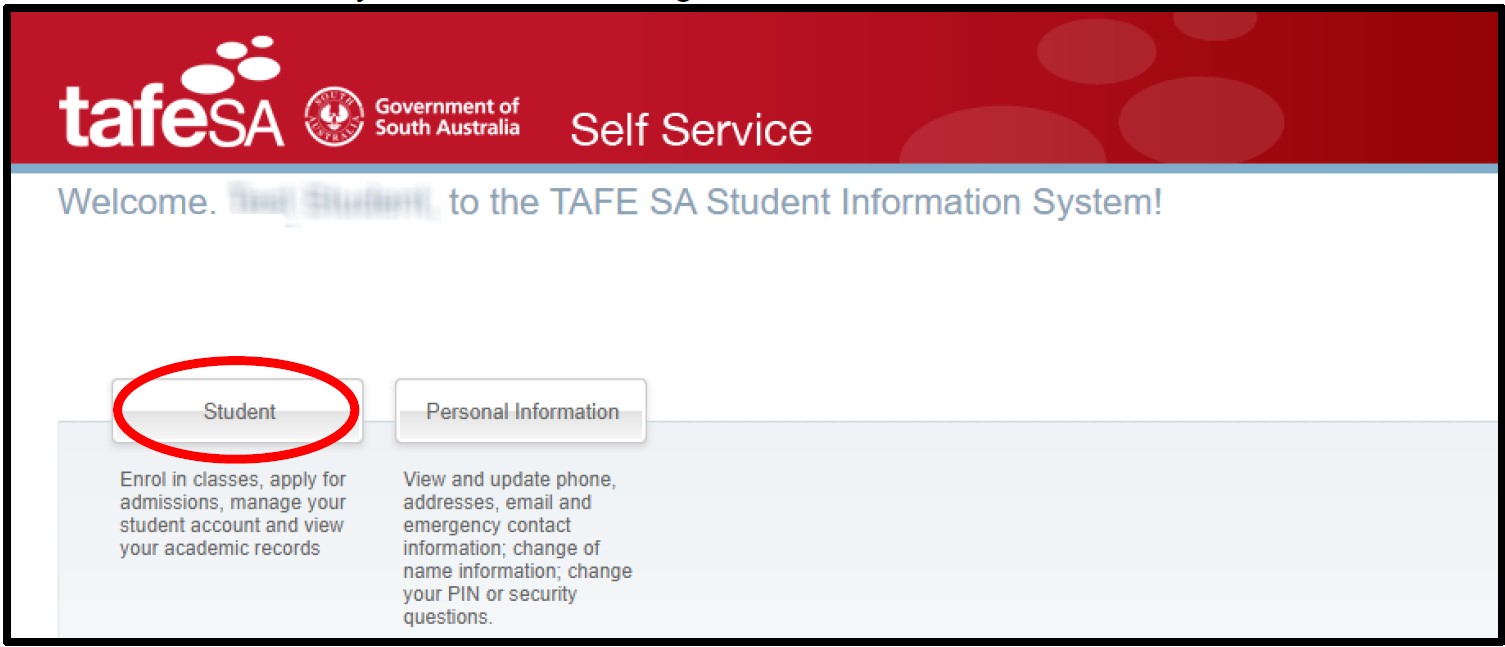Click the circled Student section
This screenshot has height=647, width=1505.
point(237,409)
